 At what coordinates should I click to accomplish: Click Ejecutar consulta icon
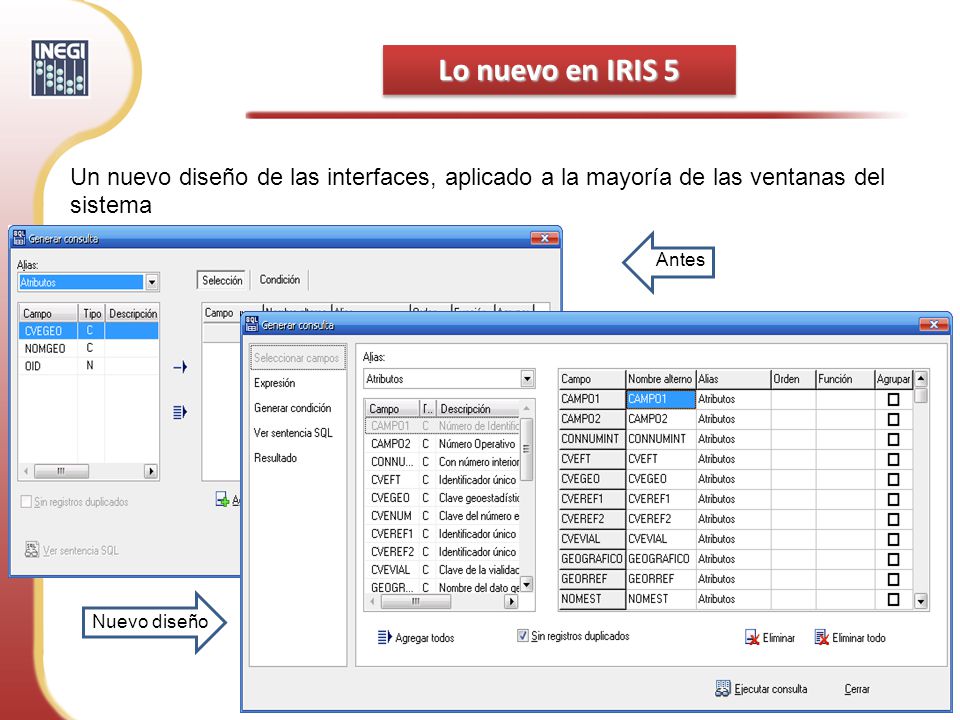pos(722,689)
